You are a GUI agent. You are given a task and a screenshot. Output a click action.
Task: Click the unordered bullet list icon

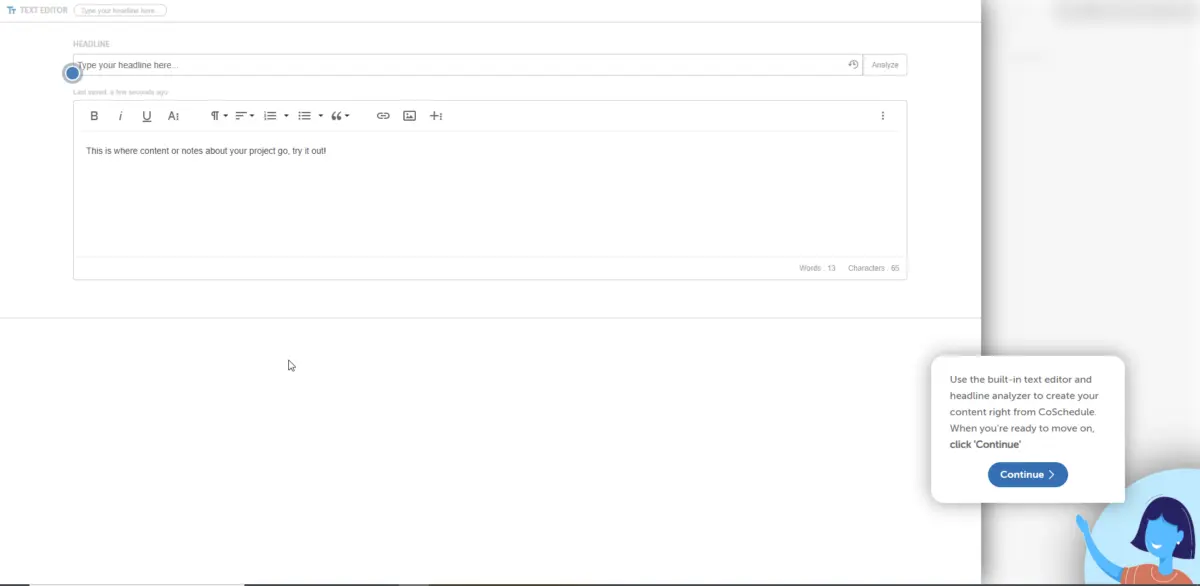pos(305,116)
